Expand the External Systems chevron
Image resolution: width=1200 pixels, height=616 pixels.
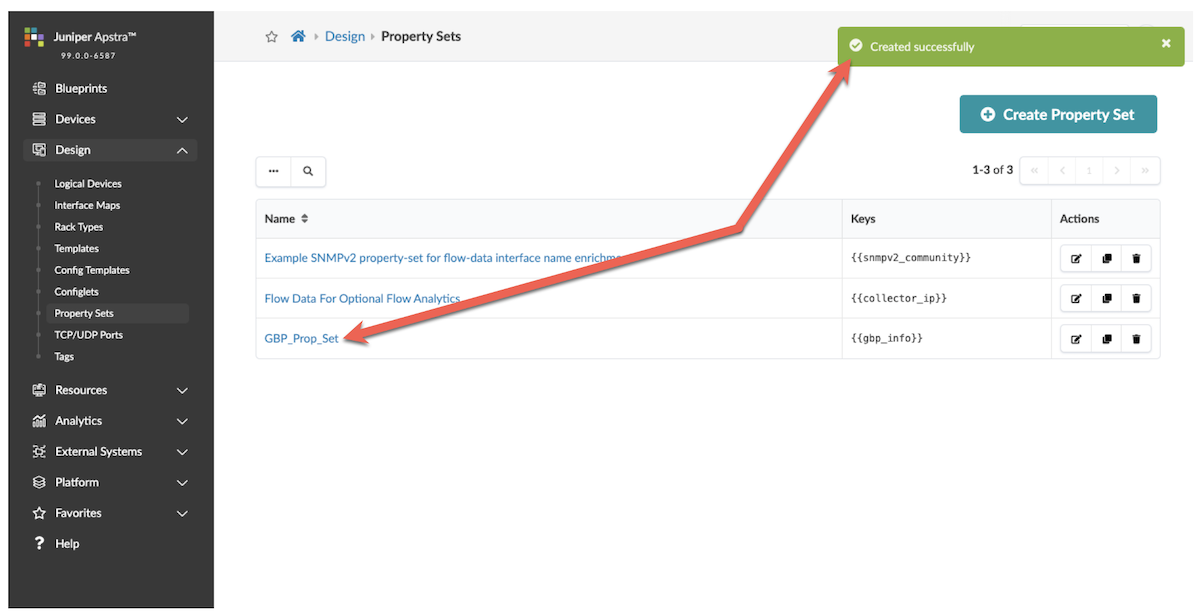[x=182, y=453]
